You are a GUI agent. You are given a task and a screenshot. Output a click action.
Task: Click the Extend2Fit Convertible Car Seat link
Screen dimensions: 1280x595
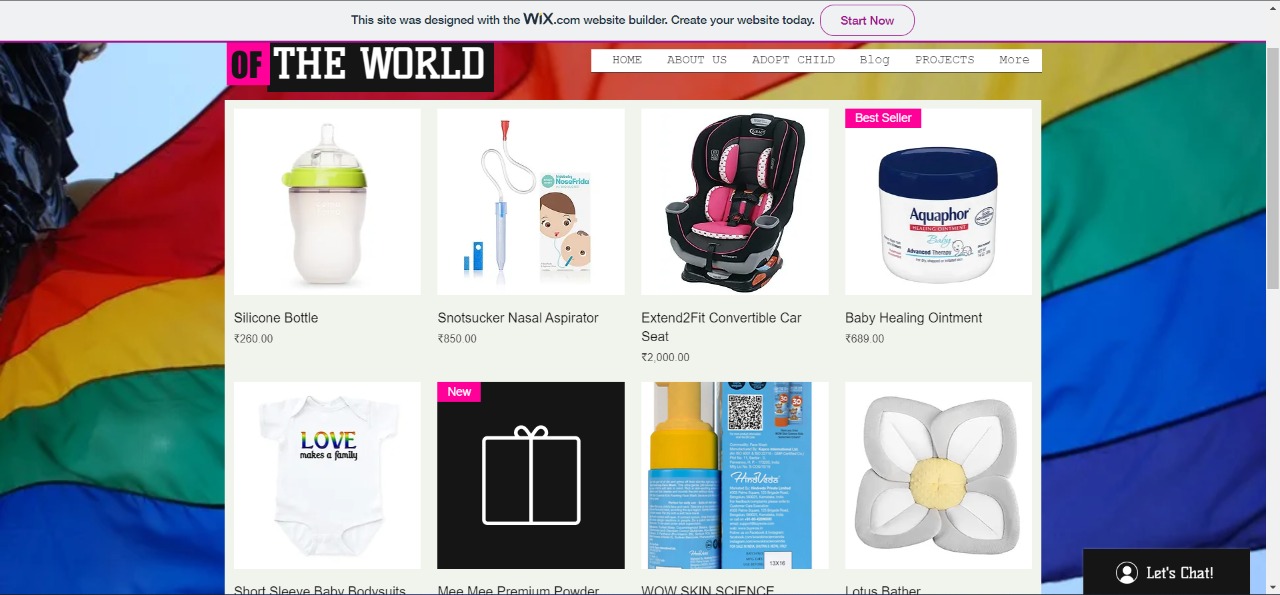[x=721, y=327]
